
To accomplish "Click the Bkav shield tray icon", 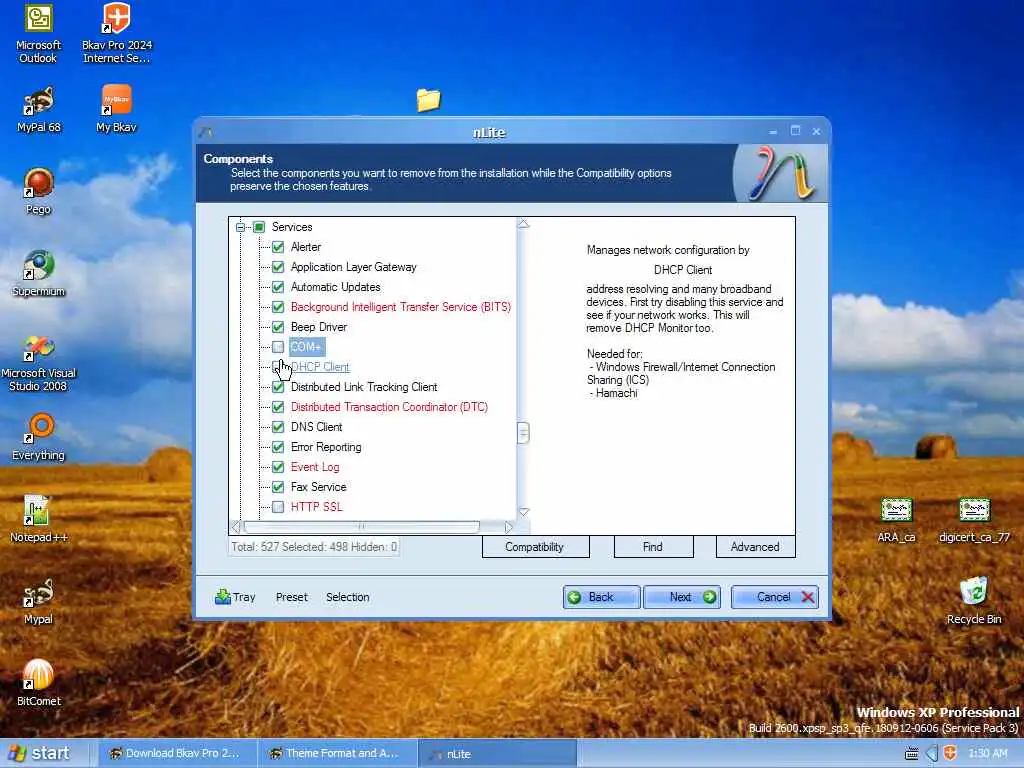I will (950, 753).
